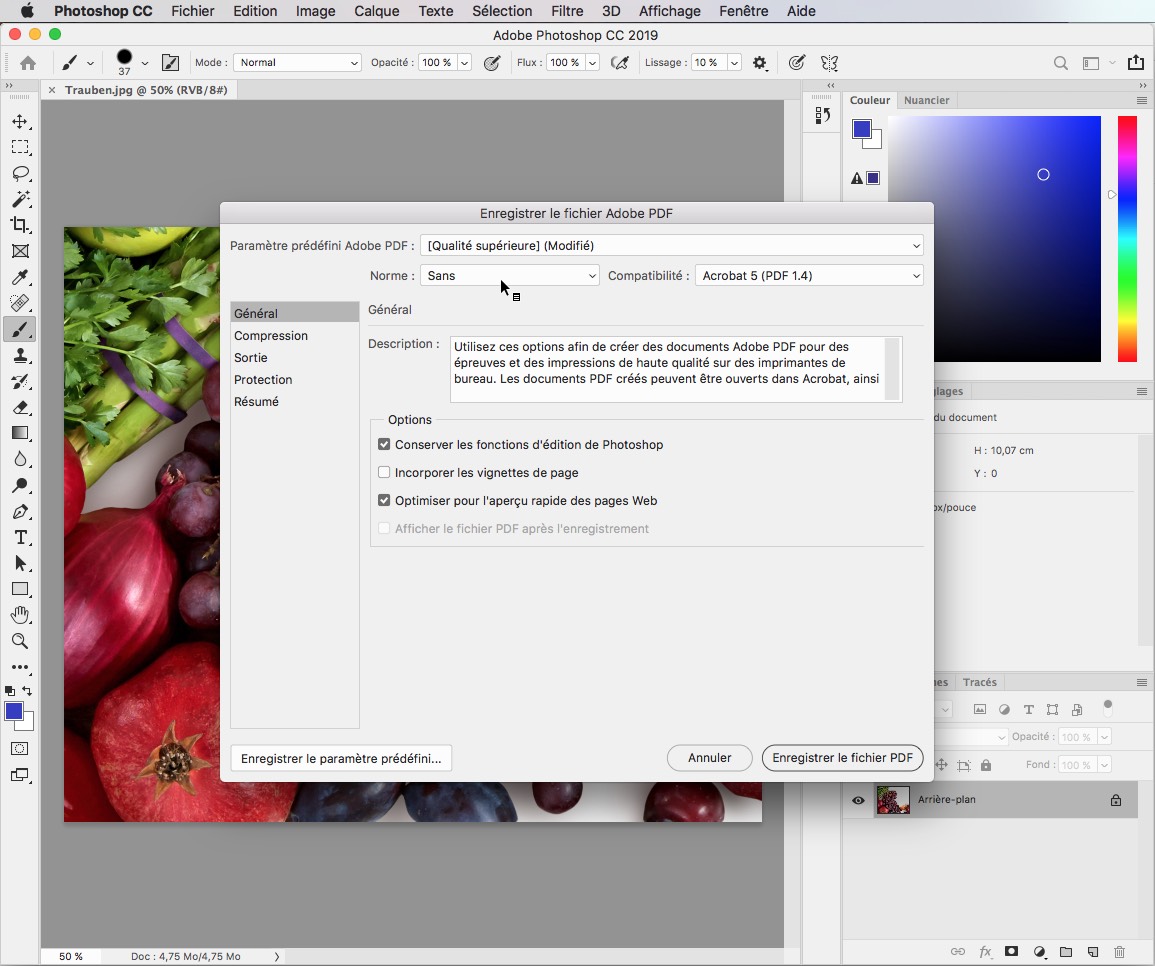Open the brush Mode dropdown

[x=297, y=63]
